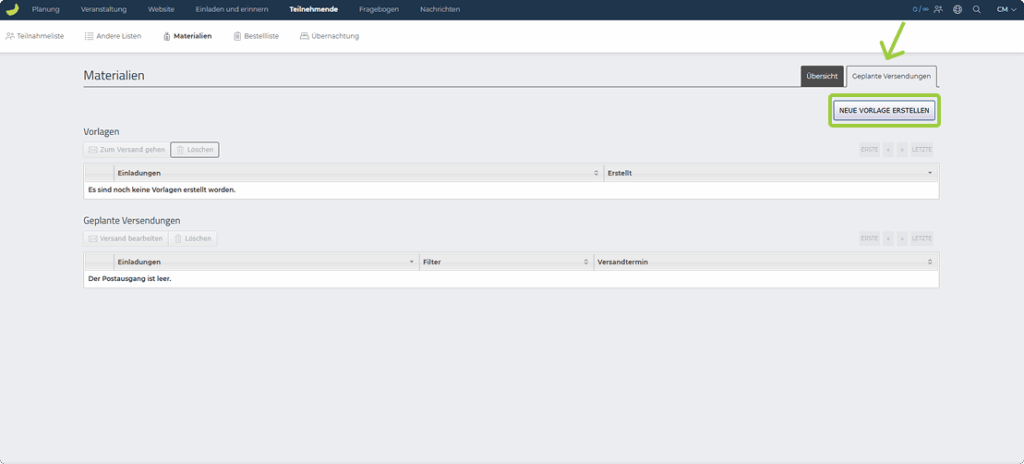Click Löschen in the Vorlagen section
Image resolution: width=1024 pixels, height=464 pixels.
[195, 150]
